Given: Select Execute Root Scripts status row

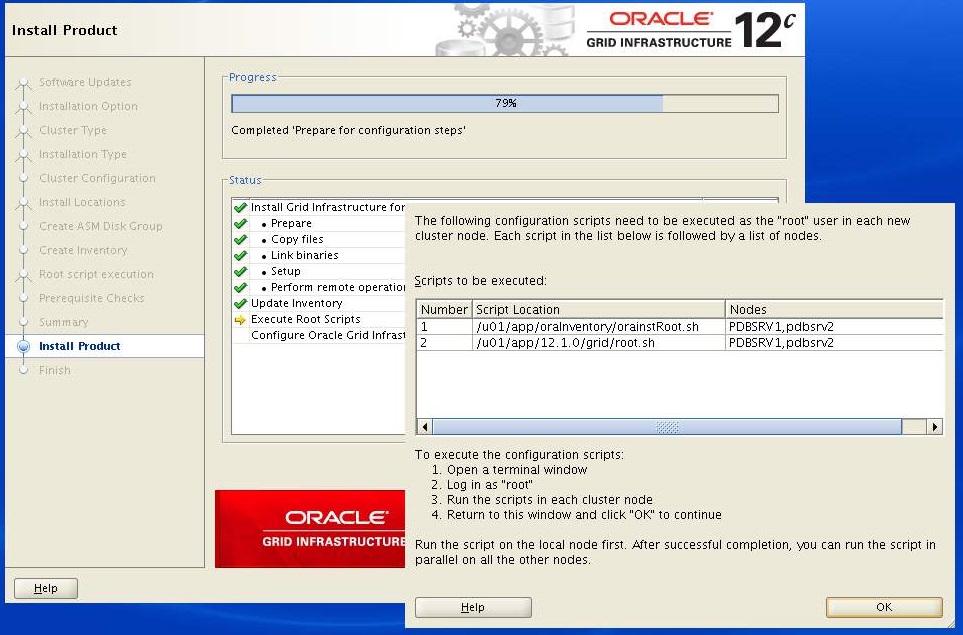Looking at the screenshot, I should click(319, 319).
